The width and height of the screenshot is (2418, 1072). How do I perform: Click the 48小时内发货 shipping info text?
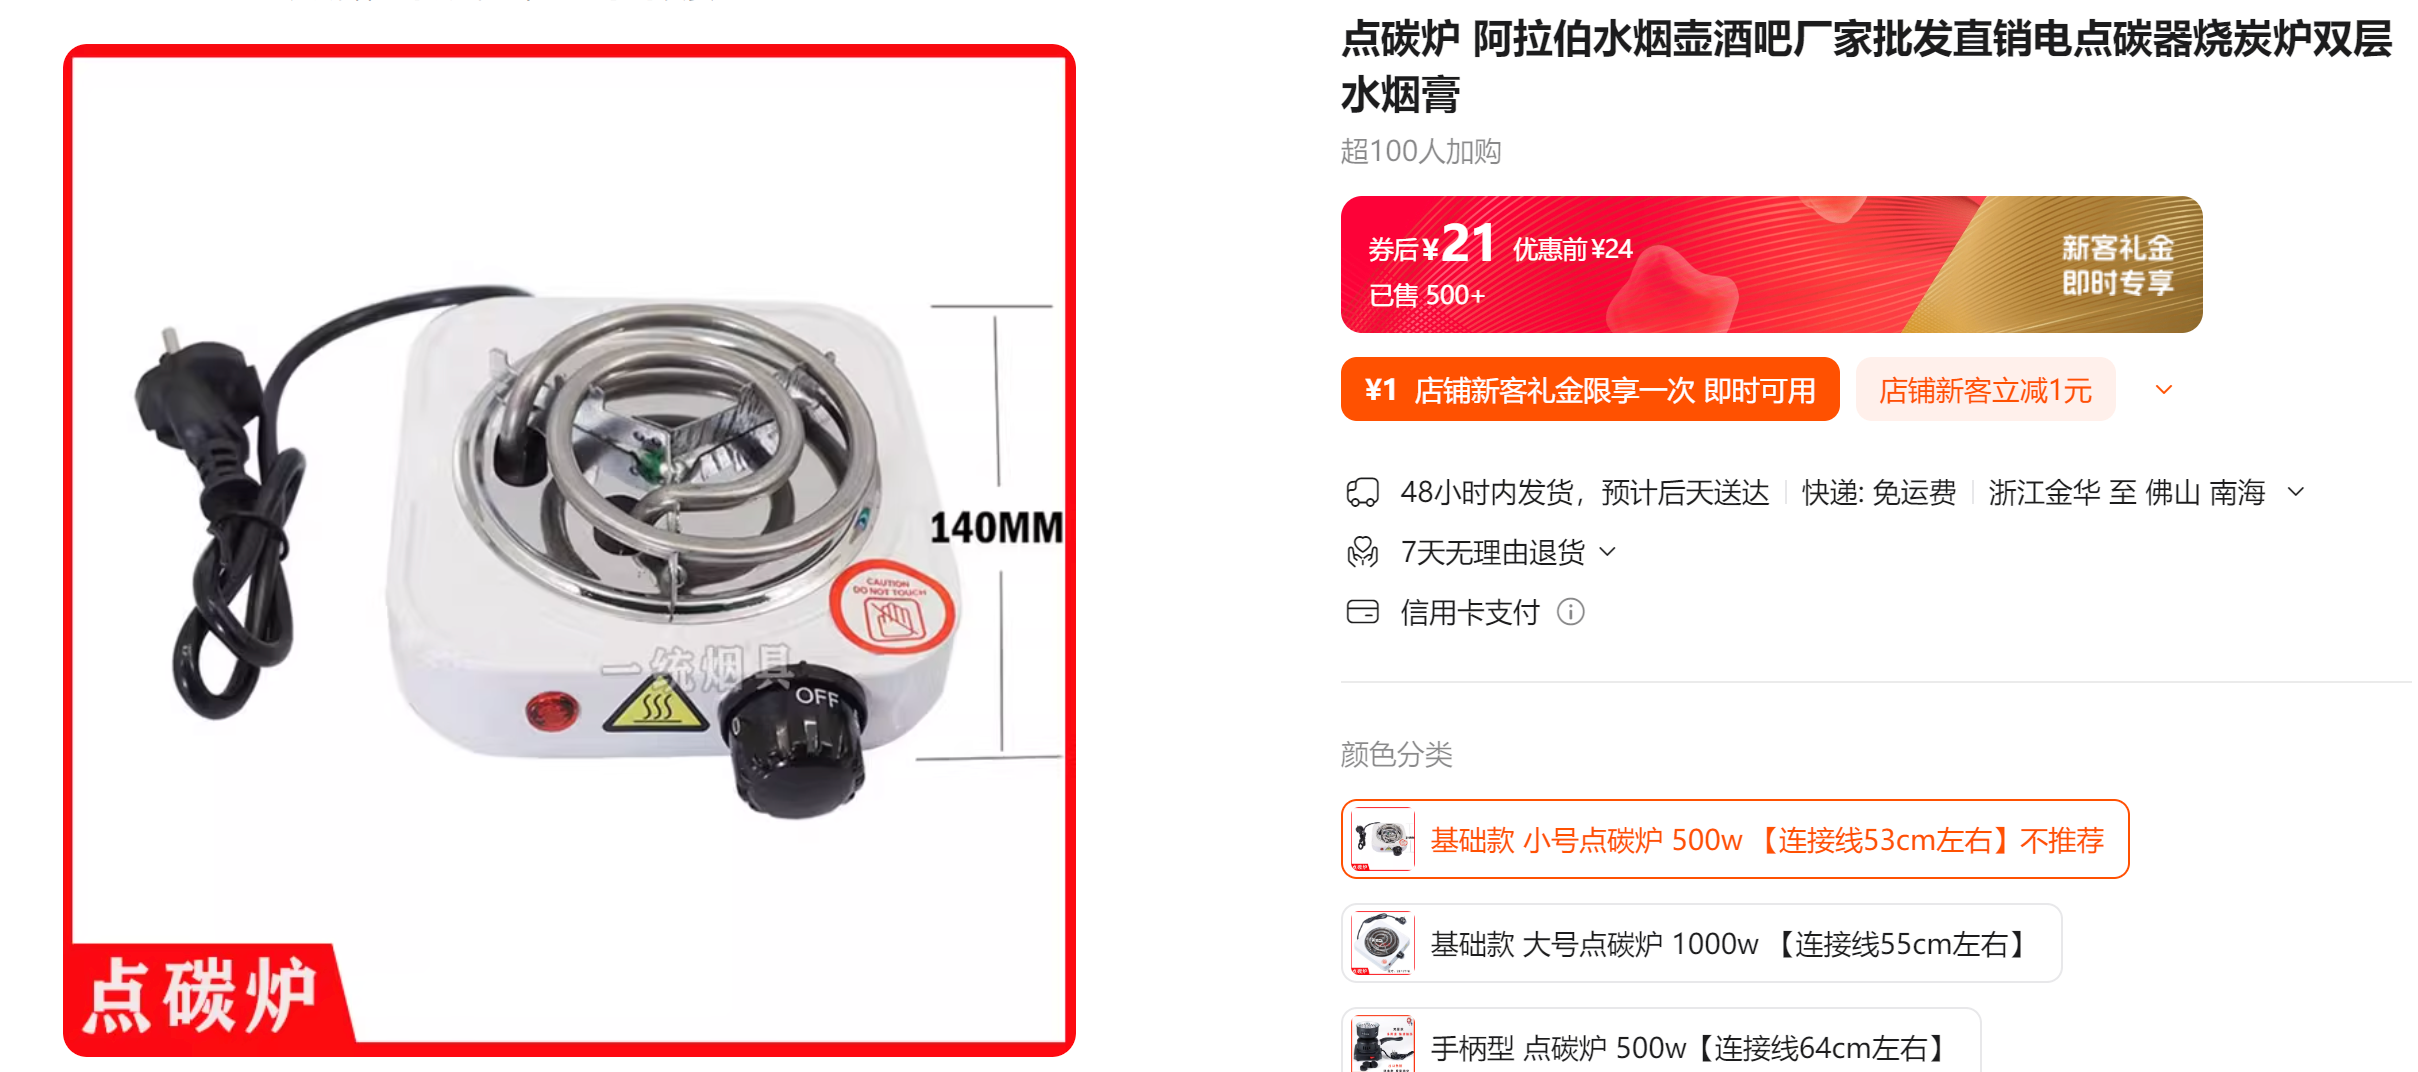point(1585,492)
